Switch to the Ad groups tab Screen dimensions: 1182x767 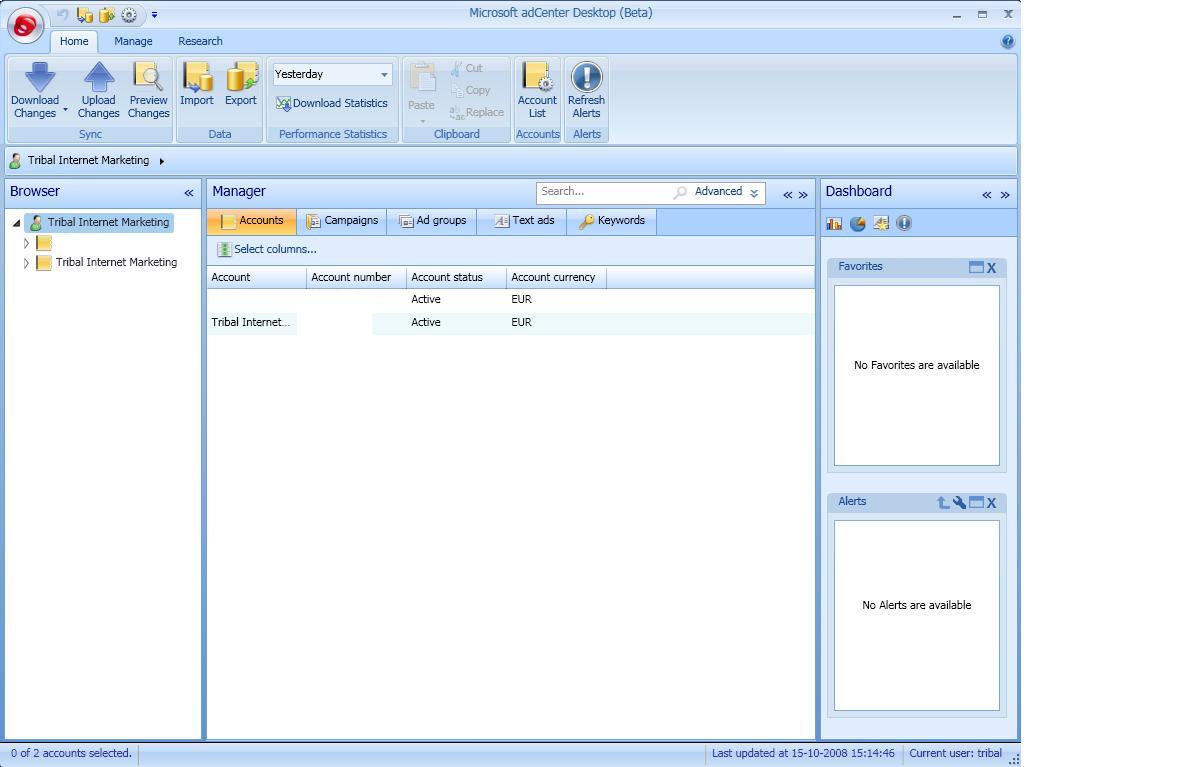click(x=432, y=221)
